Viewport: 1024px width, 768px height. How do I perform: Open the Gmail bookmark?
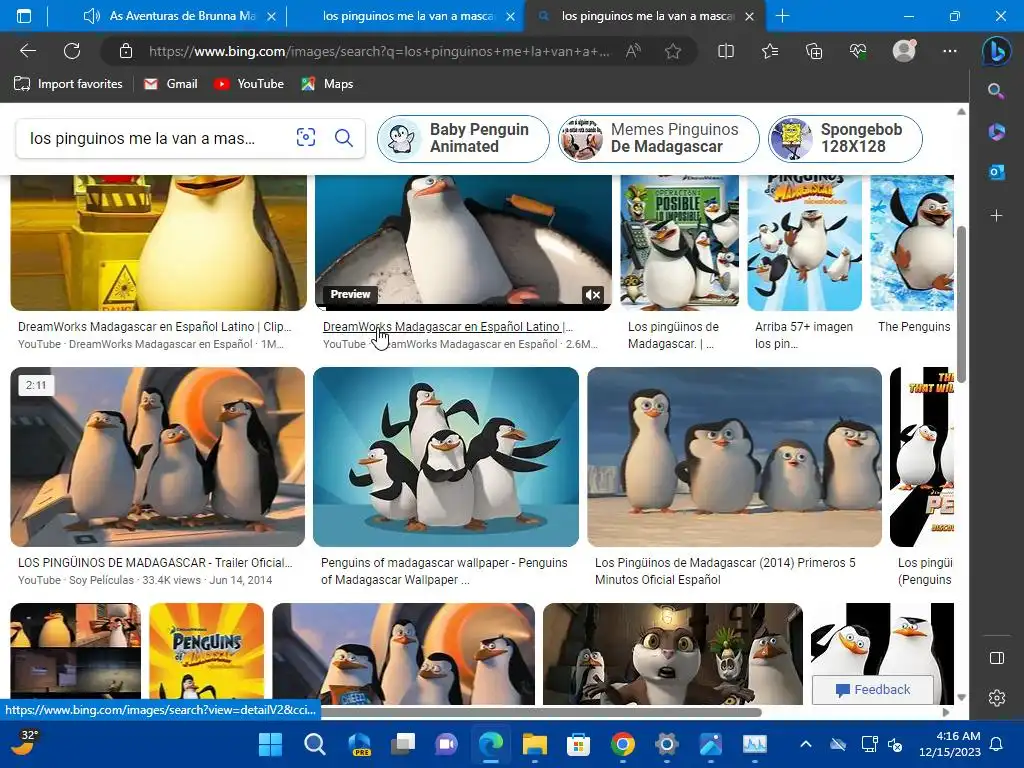(x=171, y=84)
